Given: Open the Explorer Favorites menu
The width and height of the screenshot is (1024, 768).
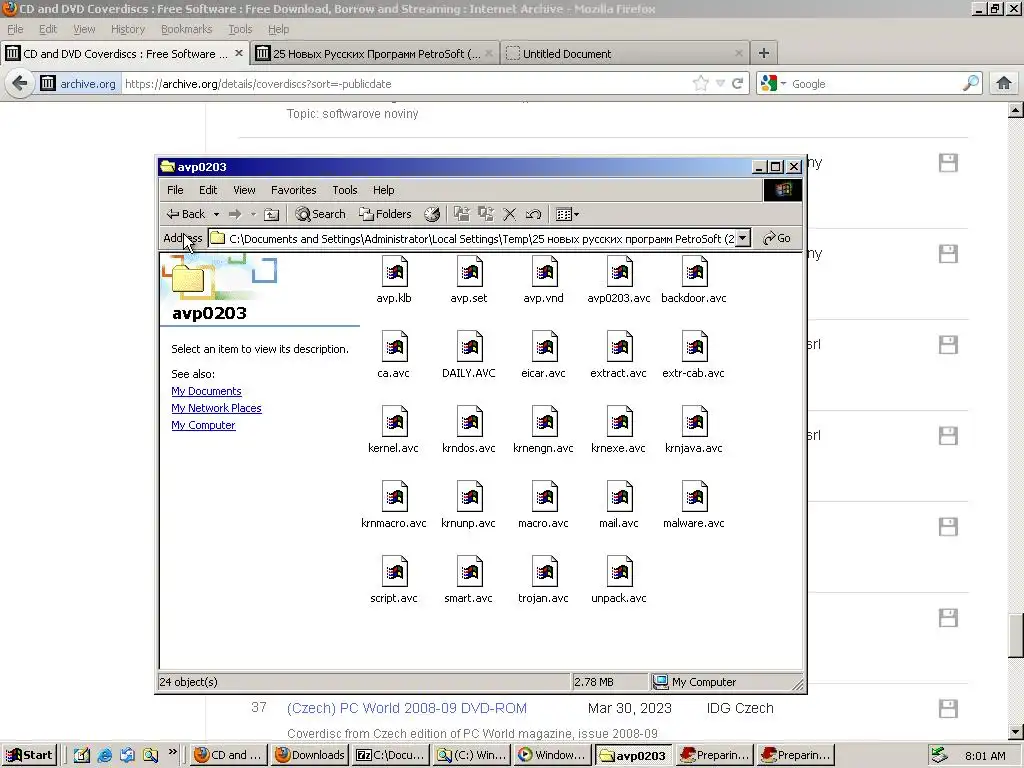Looking at the screenshot, I should tap(293, 190).
